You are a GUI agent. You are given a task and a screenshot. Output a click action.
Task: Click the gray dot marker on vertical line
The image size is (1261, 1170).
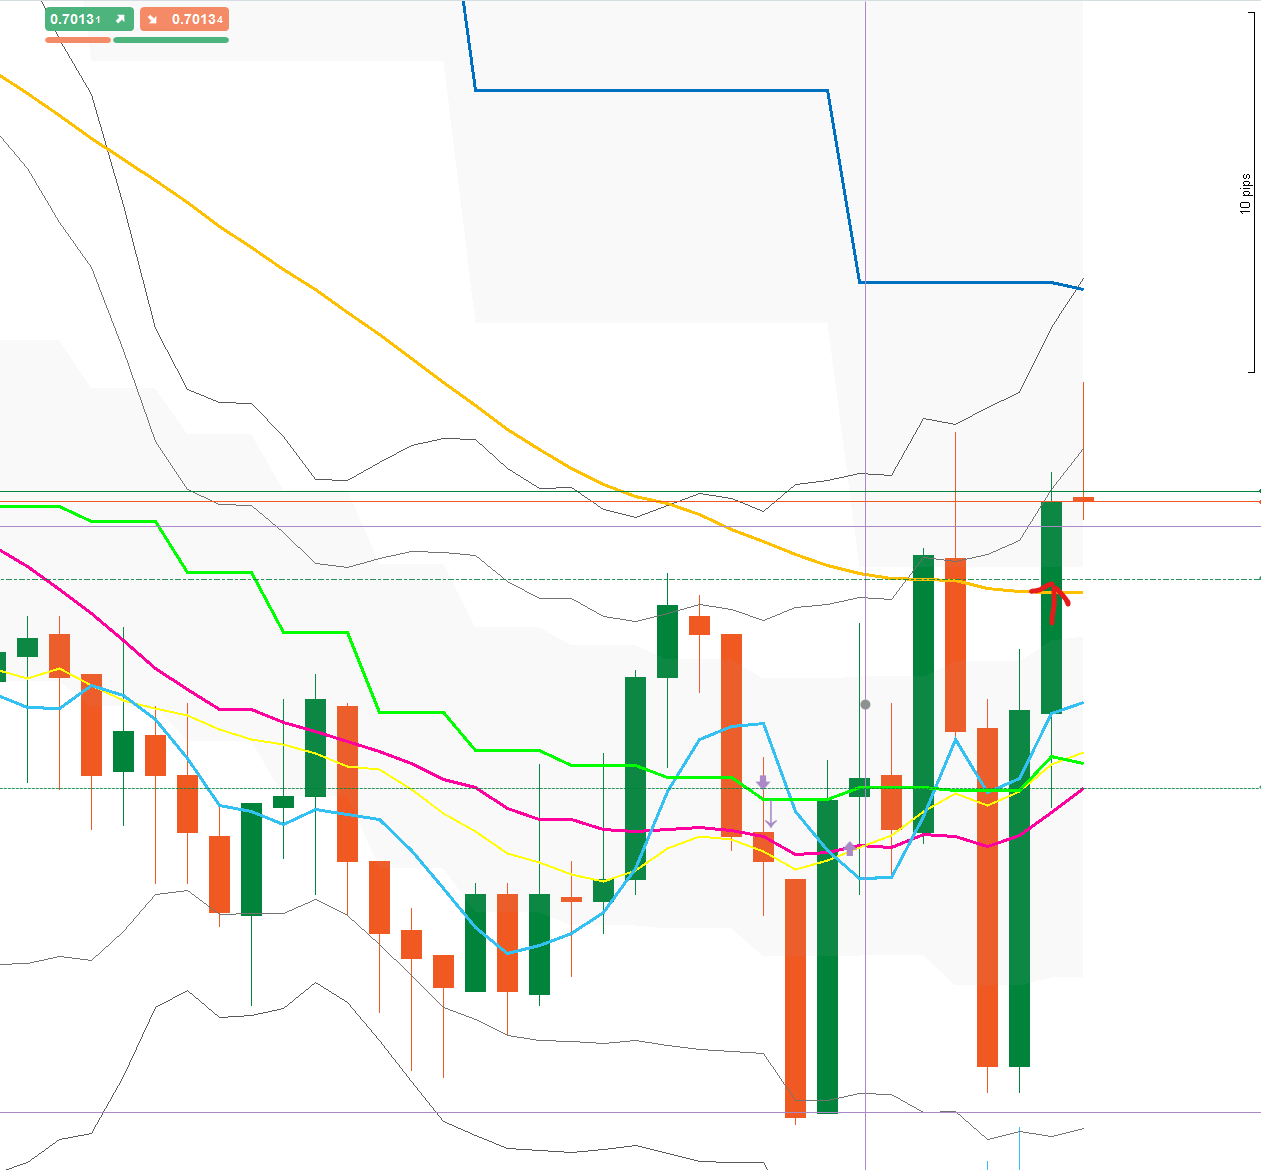click(x=865, y=705)
